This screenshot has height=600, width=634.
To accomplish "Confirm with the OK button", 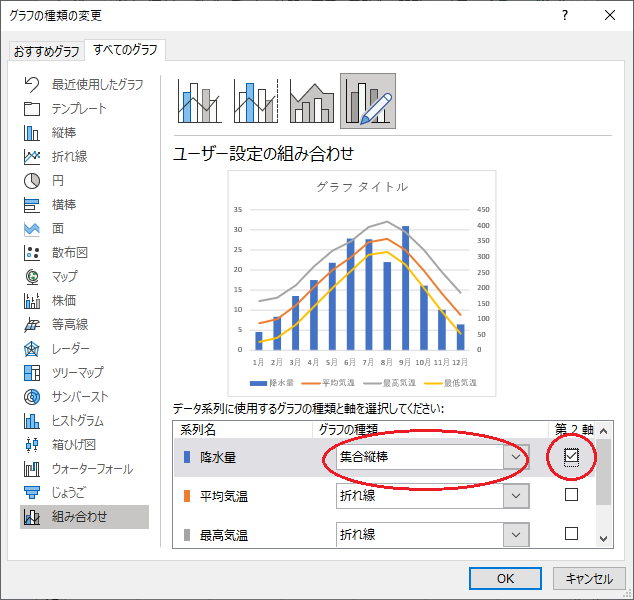I will [506, 578].
